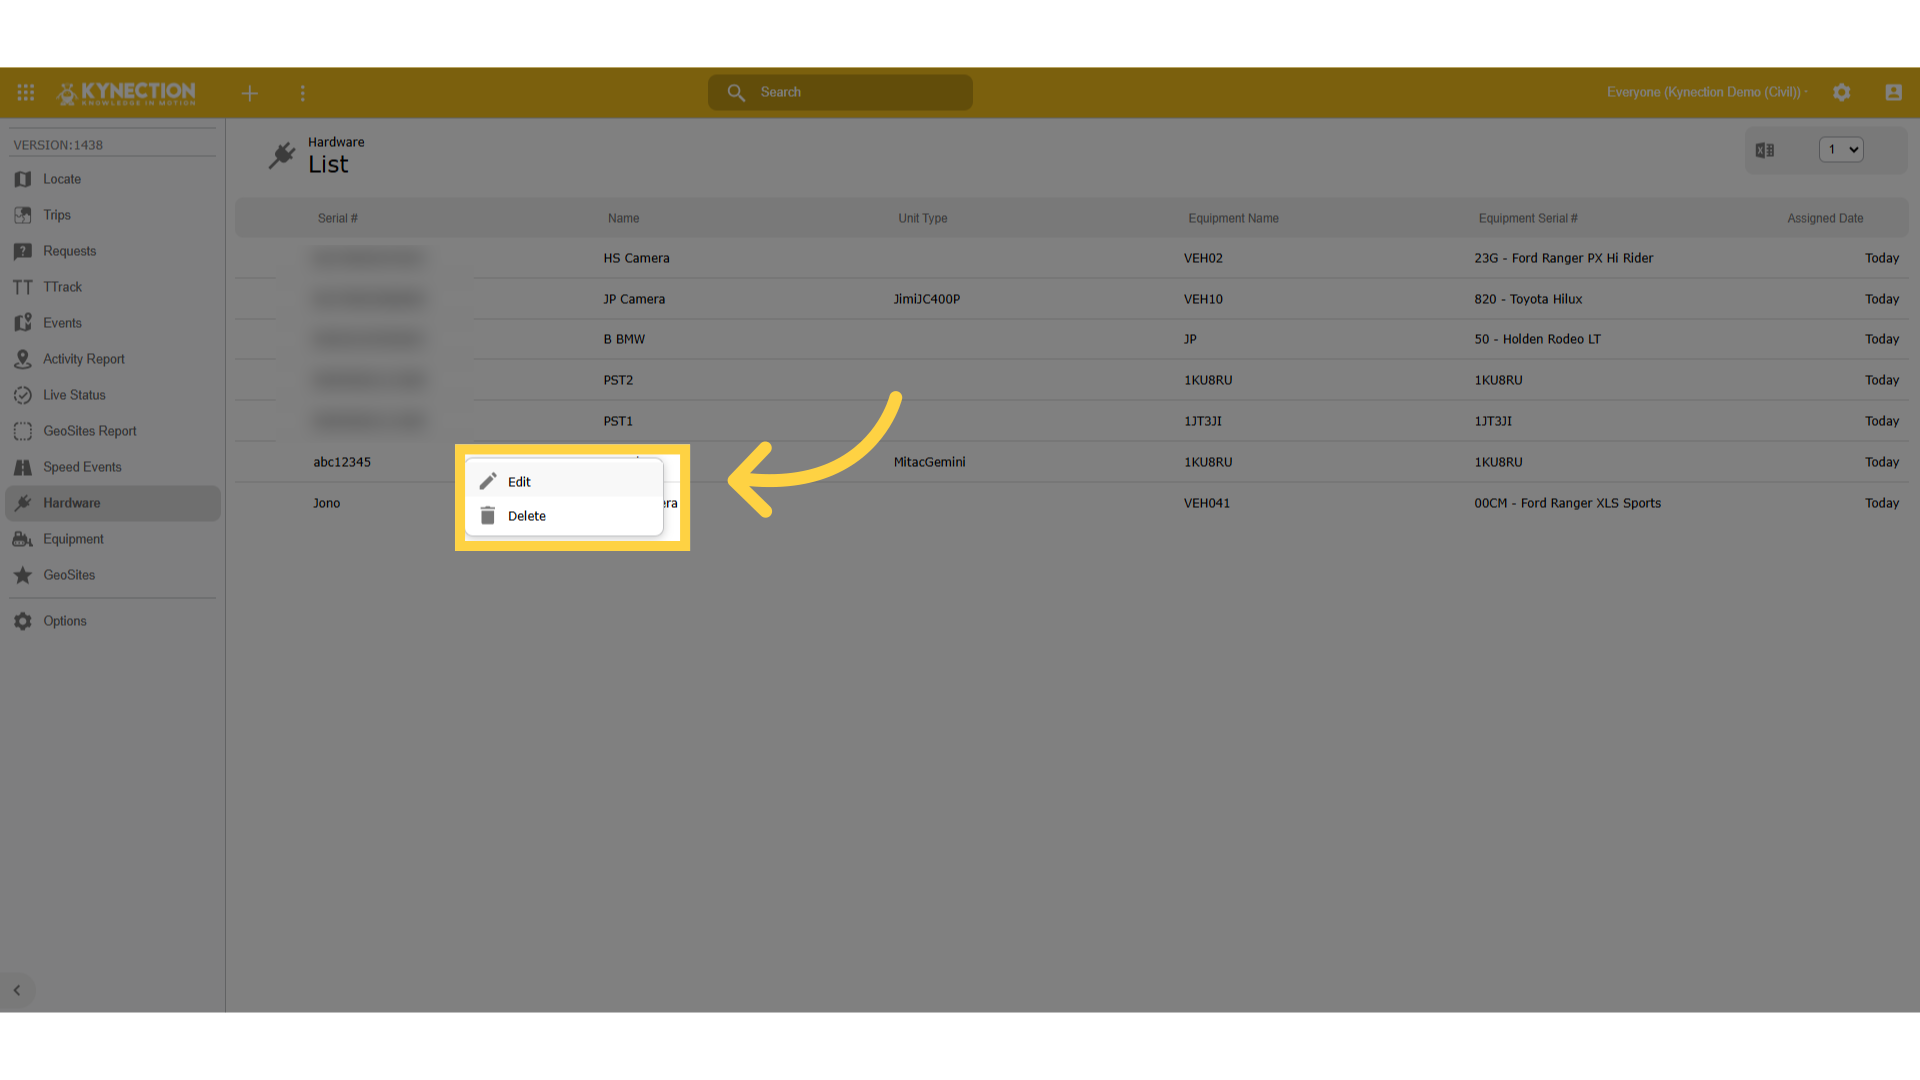Click the Delete trash icon
This screenshot has height=1080, width=1920.
pyautogui.click(x=488, y=516)
